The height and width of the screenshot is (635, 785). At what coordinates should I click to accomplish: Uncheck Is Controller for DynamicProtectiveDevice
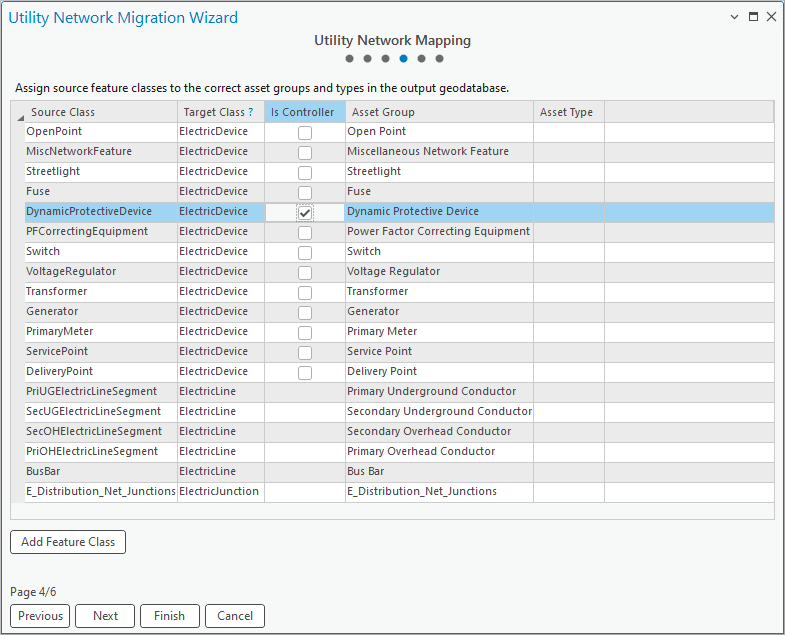tap(305, 213)
